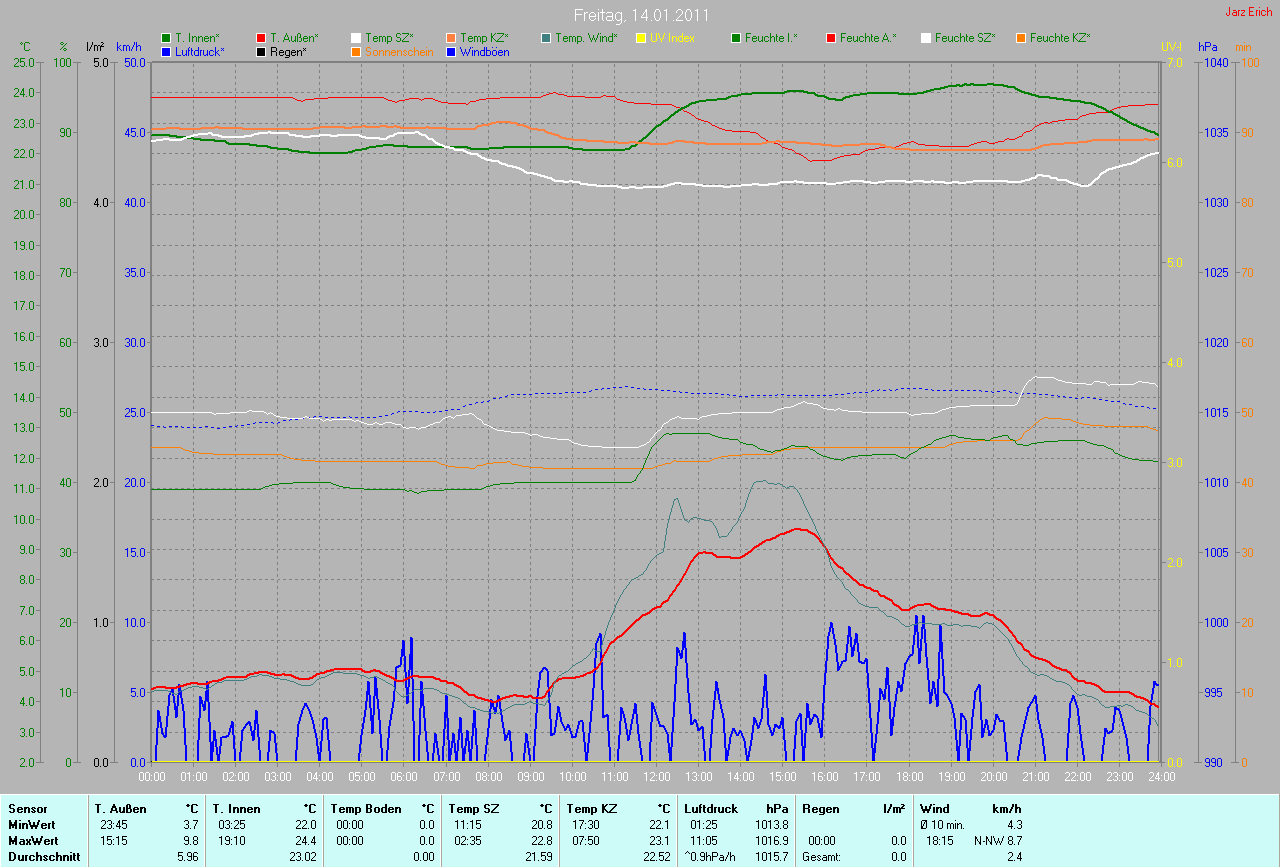
Task: Click the green T. Innen legend square
Action: (x=166, y=38)
